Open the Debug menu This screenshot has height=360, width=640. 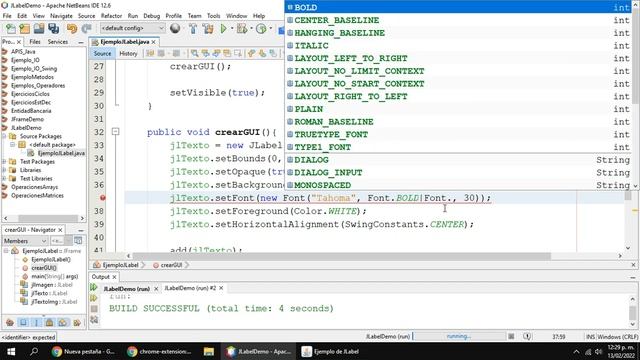pos(151,16)
